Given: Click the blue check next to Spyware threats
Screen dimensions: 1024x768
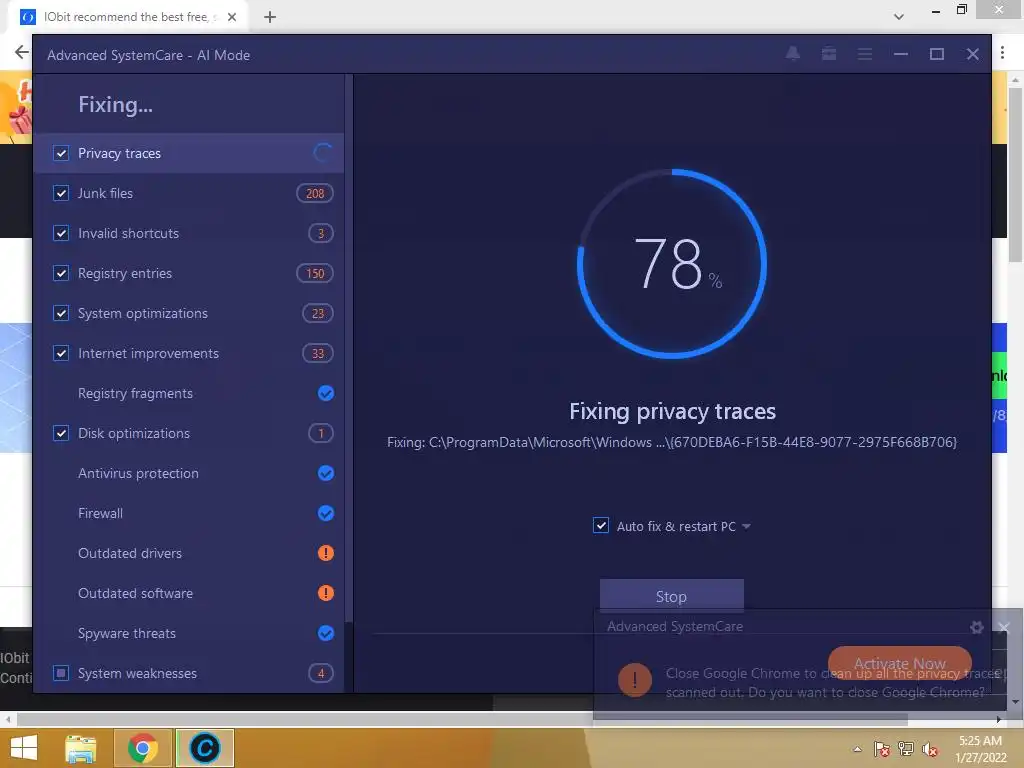Looking at the screenshot, I should pyautogui.click(x=325, y=633).
